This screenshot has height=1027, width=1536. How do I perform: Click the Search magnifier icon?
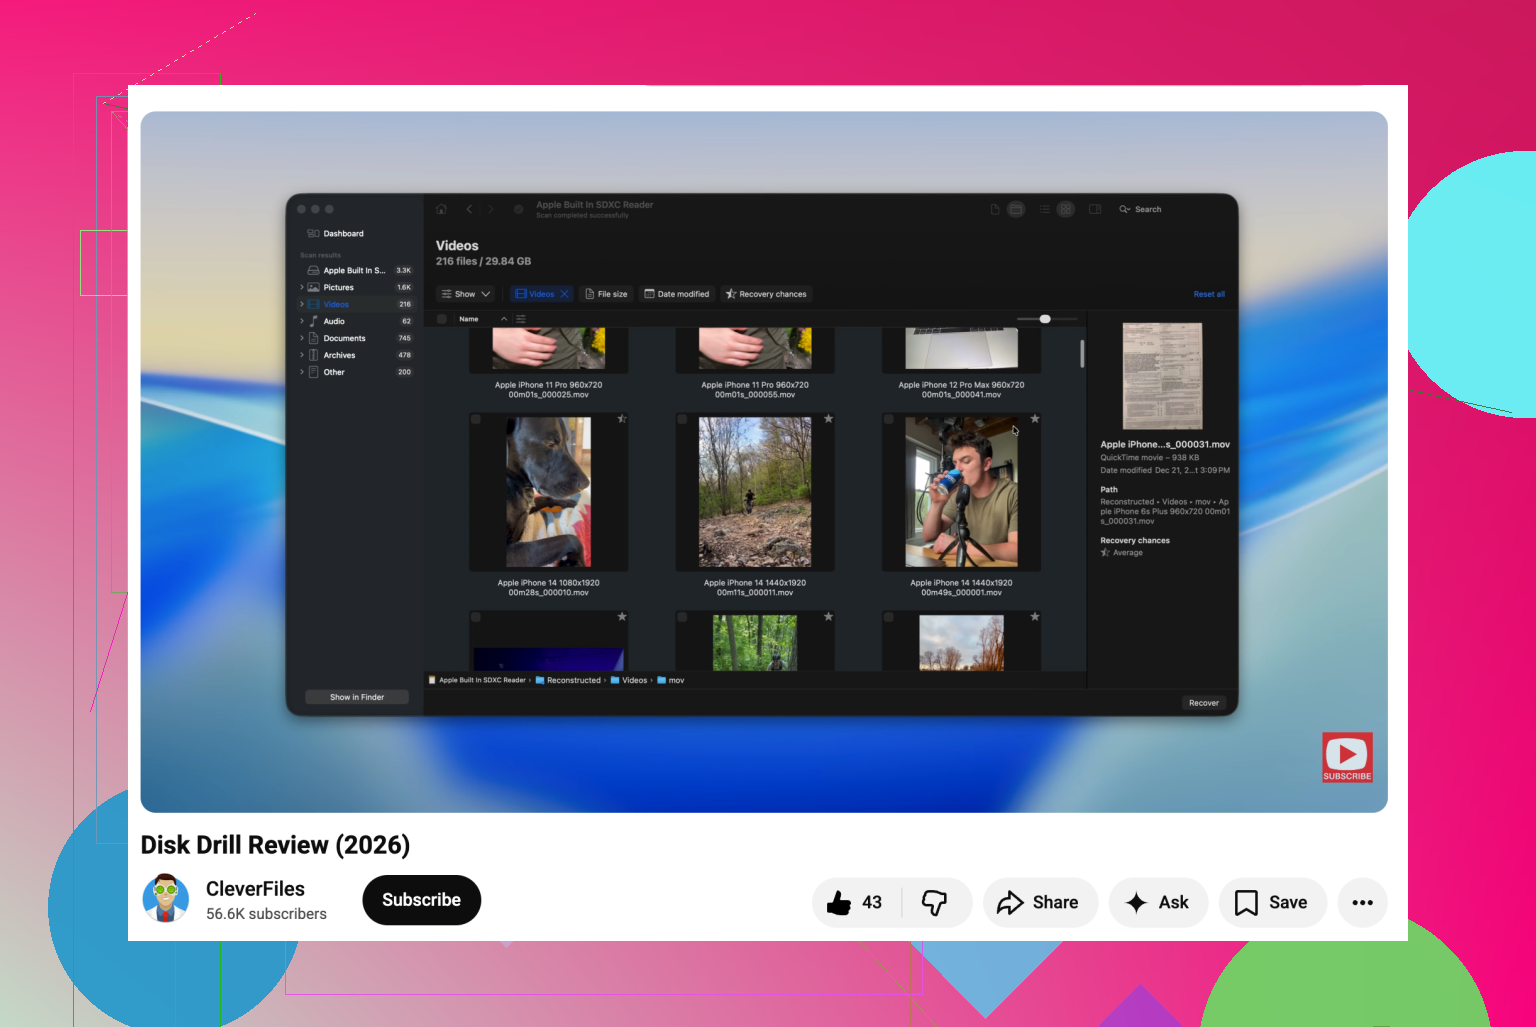[1125, 209]
